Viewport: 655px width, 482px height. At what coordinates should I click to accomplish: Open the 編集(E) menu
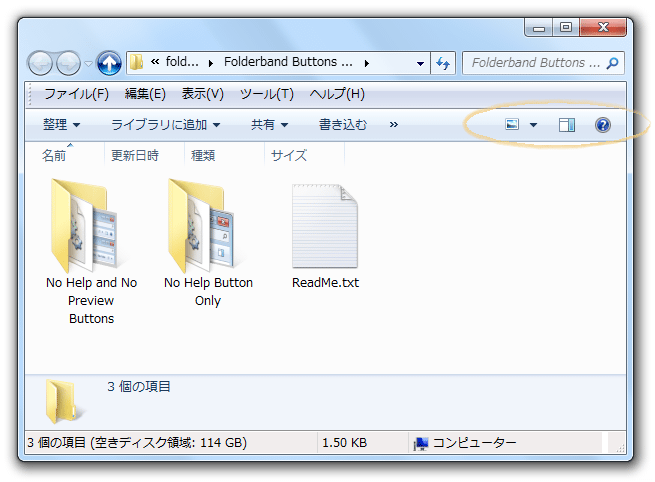tap(145, 94)
